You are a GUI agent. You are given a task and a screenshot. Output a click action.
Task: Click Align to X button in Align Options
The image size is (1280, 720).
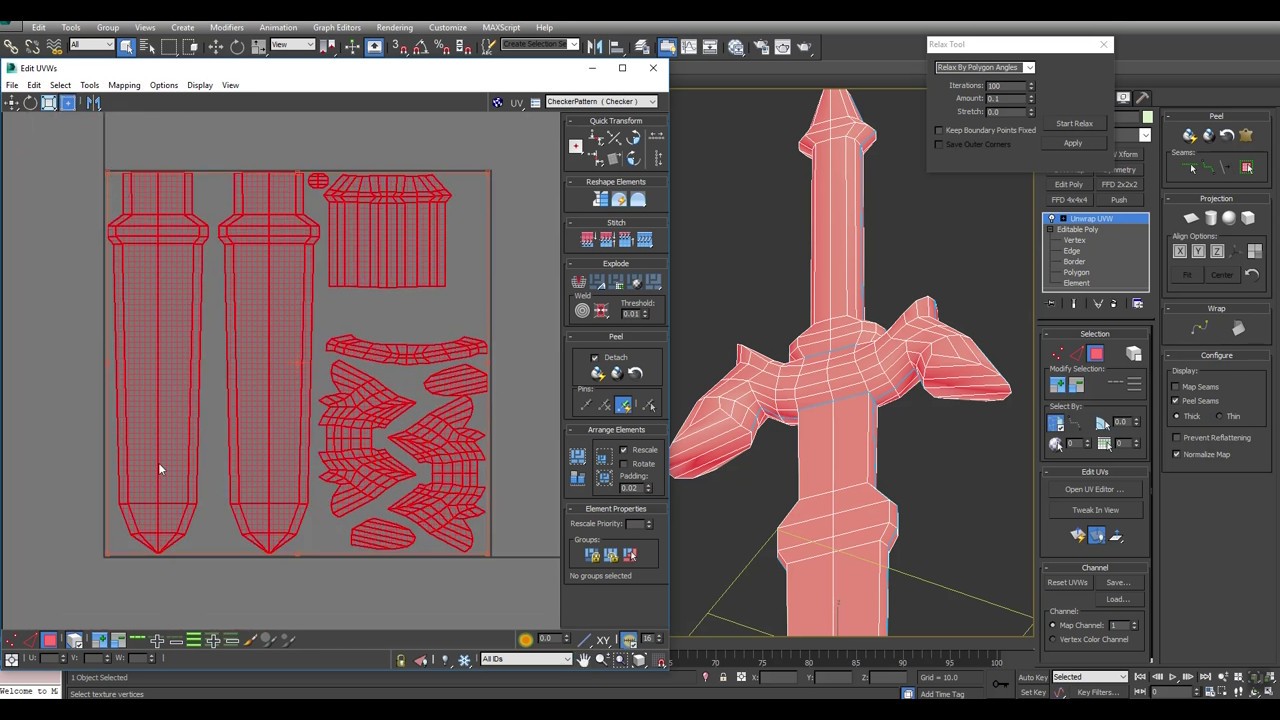pos(1180,251)
